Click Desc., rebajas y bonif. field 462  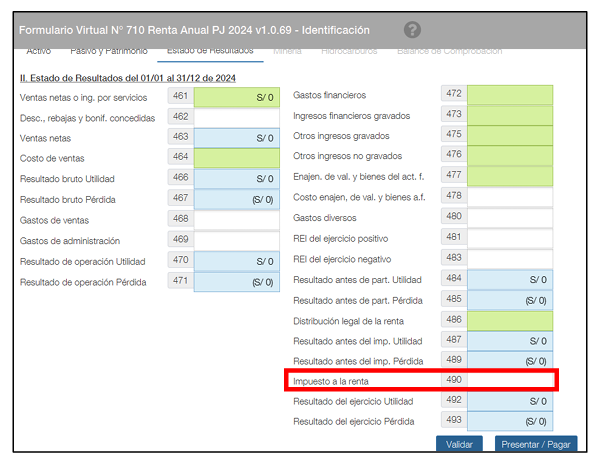coord(236,117)
